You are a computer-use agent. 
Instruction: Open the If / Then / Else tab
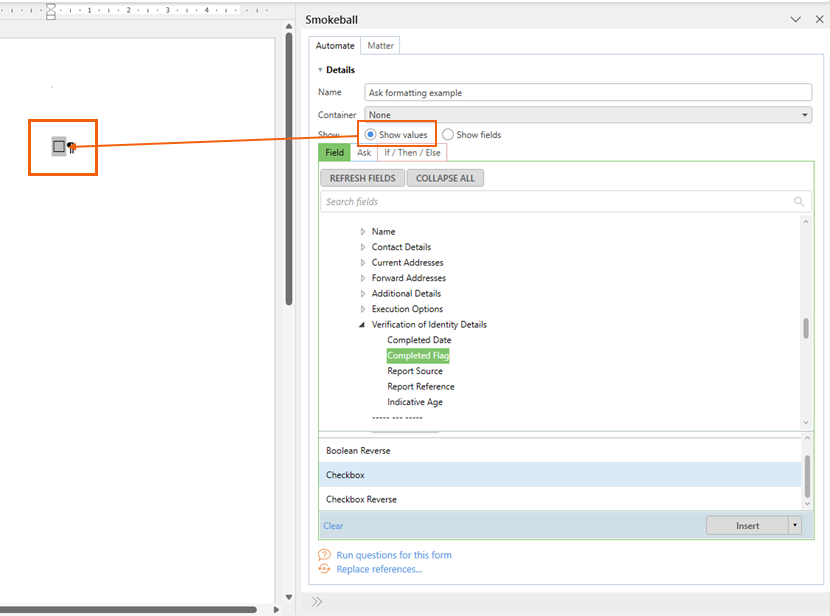[412, 152]
